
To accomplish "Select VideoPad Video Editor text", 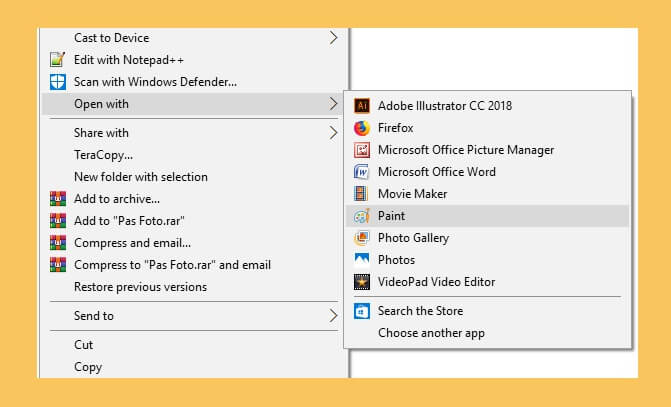I will [x=436, y=282].
